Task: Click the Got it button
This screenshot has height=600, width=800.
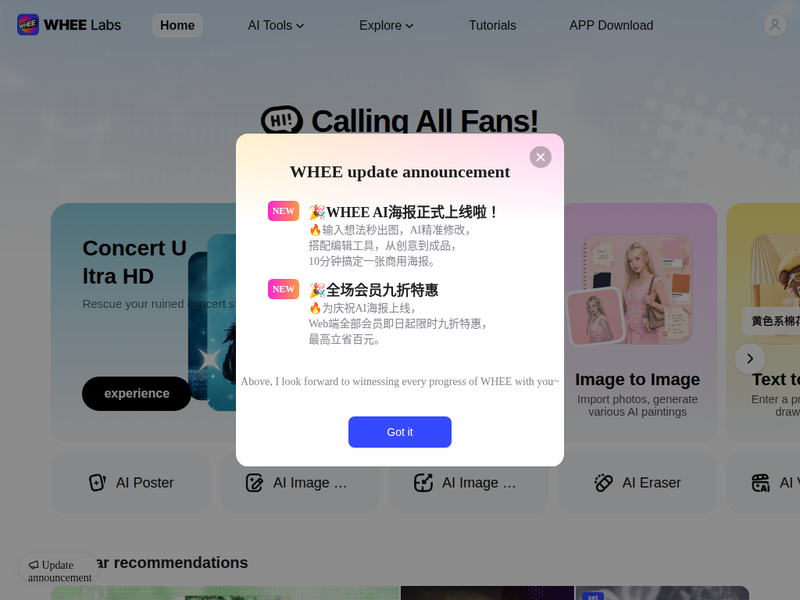Action: (x=399, y=432)
